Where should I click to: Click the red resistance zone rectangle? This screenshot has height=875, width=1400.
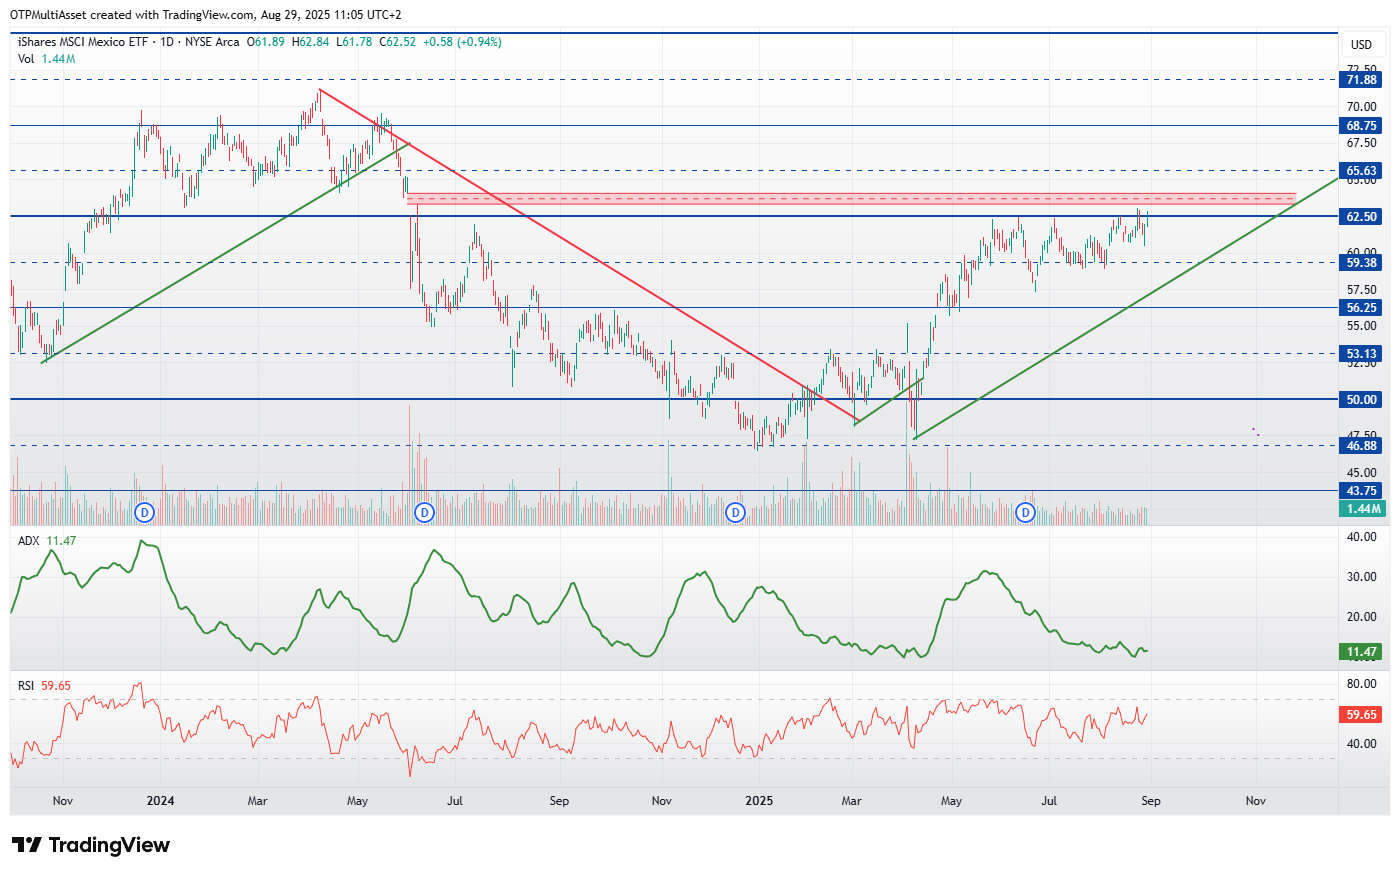point(851,199)
